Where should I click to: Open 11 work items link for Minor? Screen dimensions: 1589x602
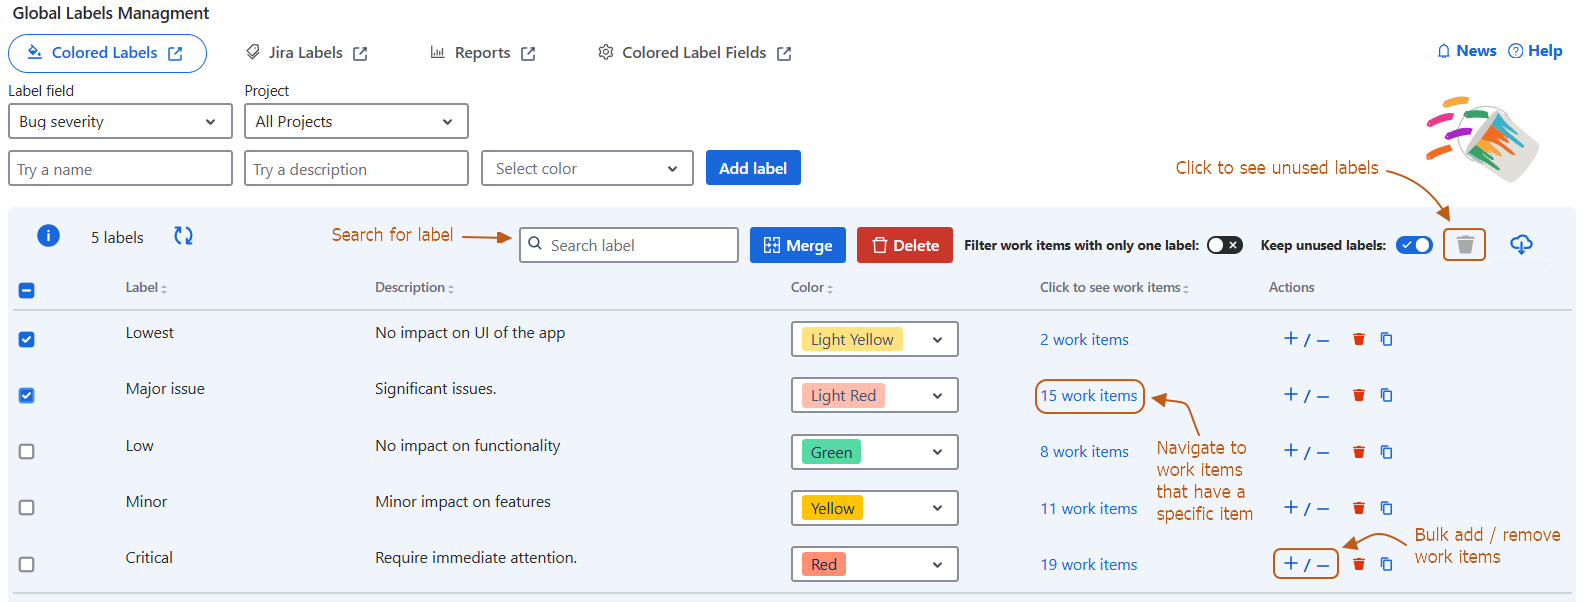[1089, 509]
